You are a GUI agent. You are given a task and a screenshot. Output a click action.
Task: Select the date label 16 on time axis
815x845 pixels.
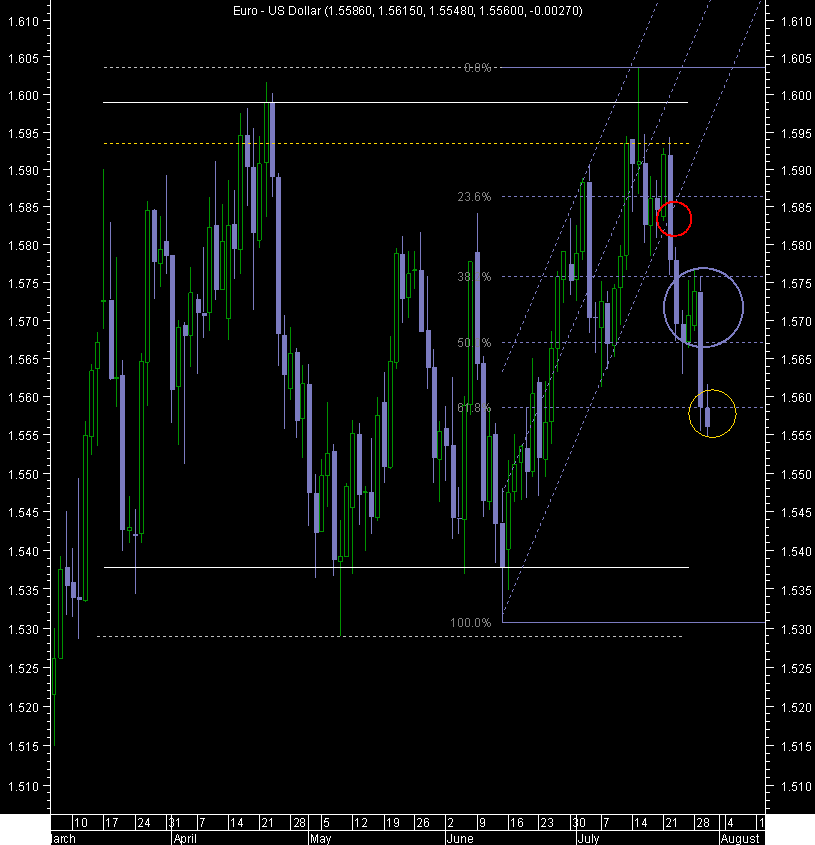point(516,823)
